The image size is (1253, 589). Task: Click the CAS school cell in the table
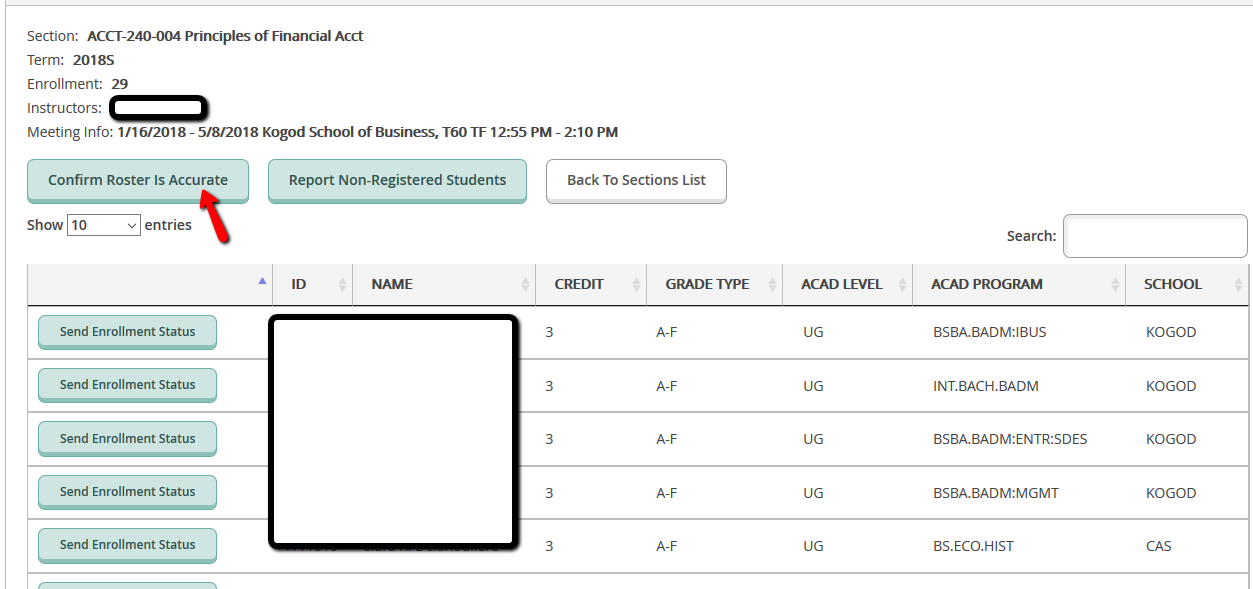point(1158,546)
